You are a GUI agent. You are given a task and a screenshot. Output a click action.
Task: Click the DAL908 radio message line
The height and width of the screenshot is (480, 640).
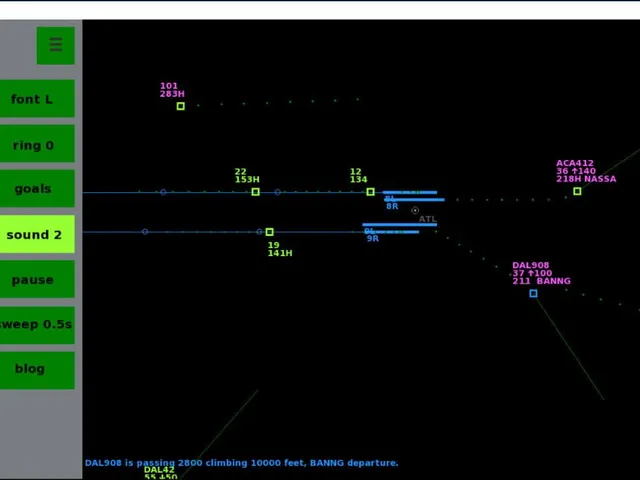coord(242,463)
